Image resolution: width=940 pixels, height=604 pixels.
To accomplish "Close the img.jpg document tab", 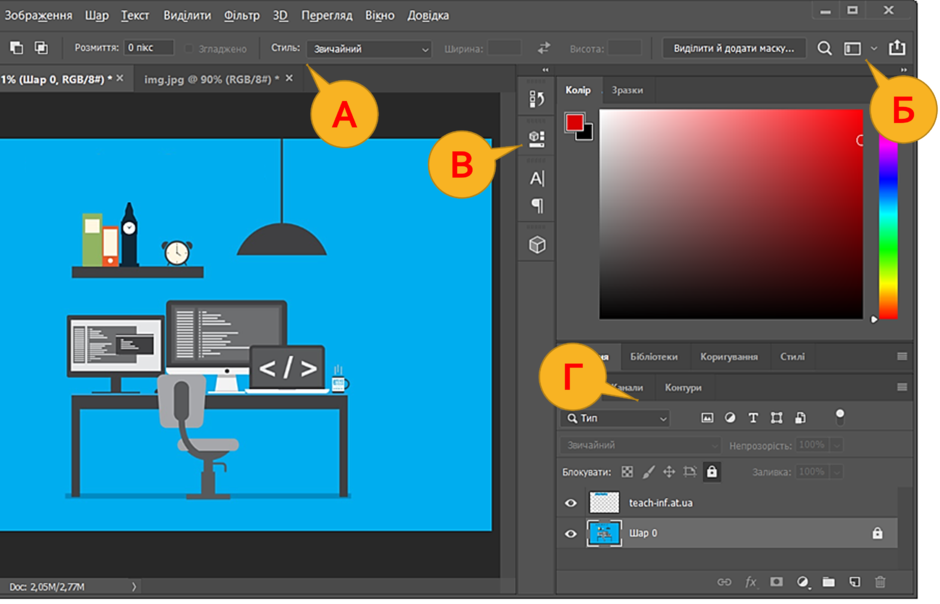I will tap(290, 78).
